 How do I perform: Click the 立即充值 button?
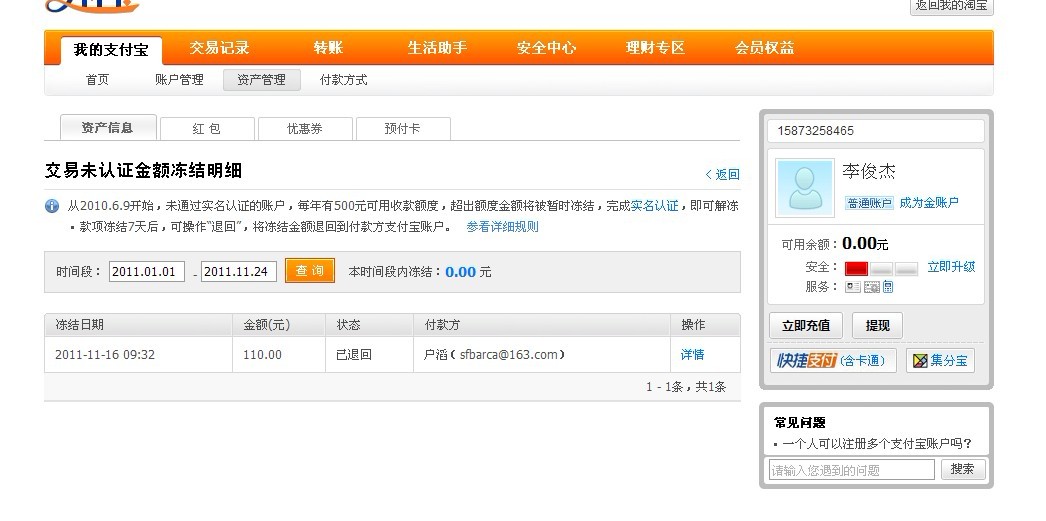[x=805, y=326]
